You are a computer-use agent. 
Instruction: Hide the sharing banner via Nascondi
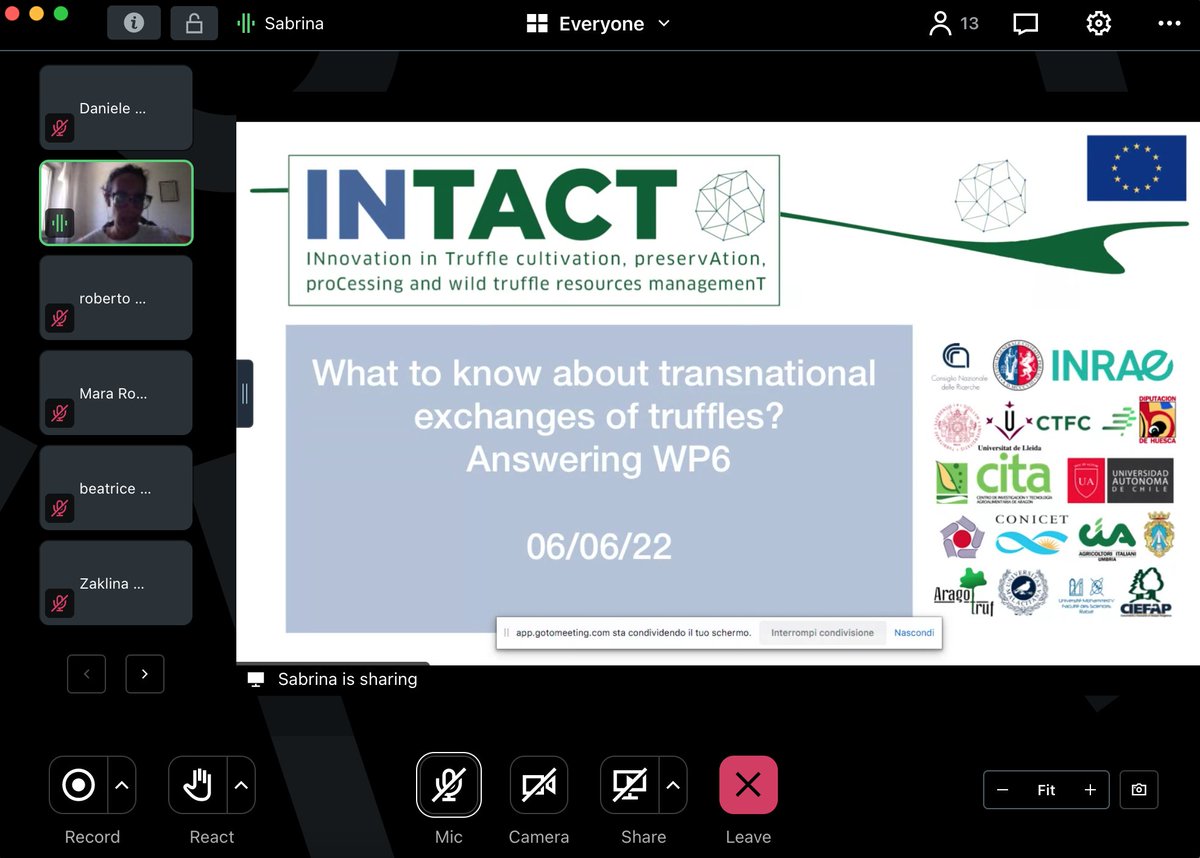click(913, 632)
